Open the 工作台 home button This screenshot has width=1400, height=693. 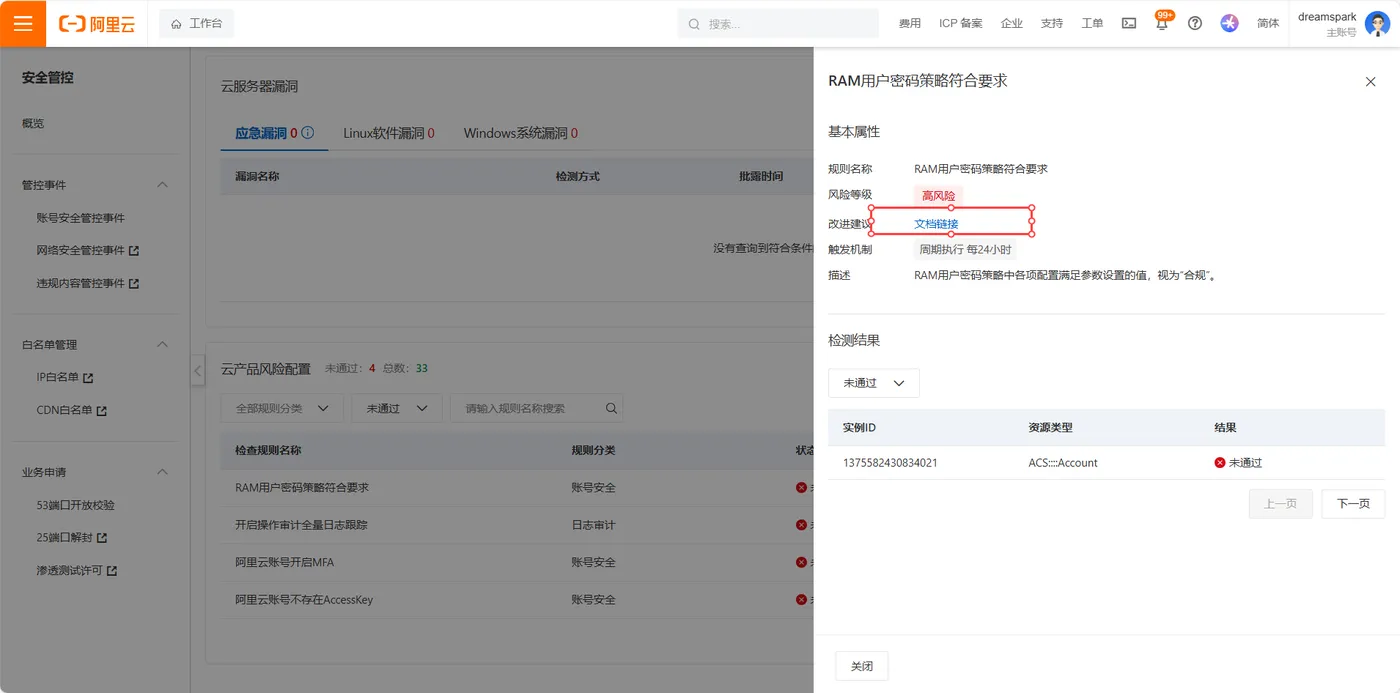[x=196, y=23]
